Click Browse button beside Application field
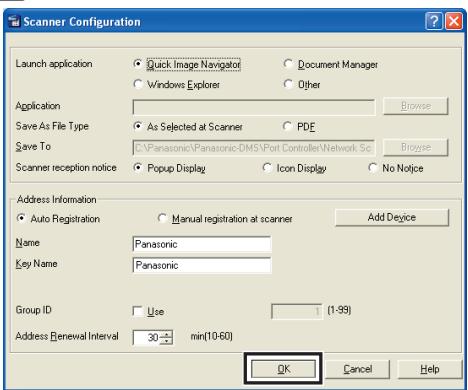 pos(416,106)
